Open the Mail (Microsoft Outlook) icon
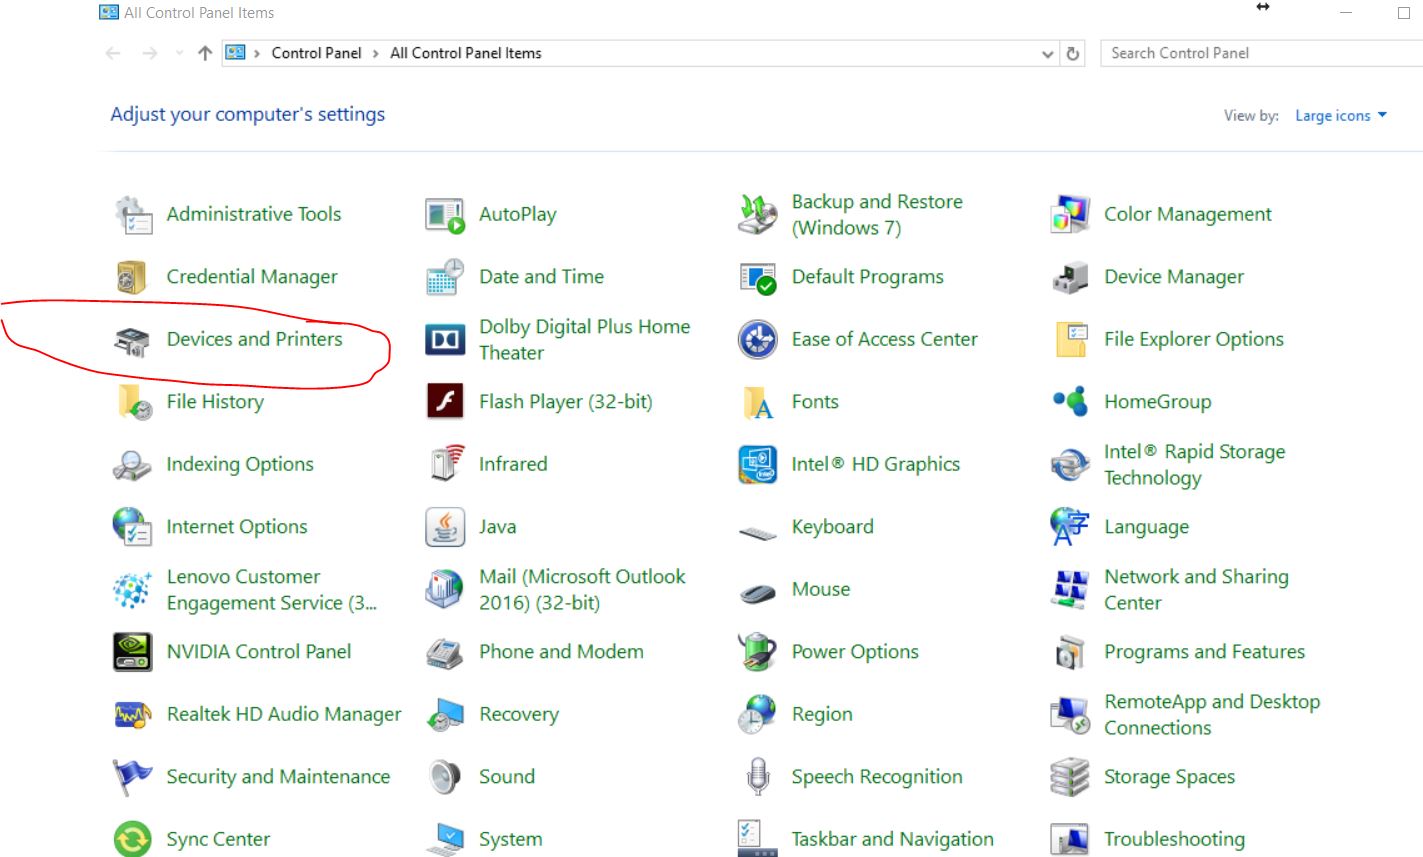 [x=445, y=590]
